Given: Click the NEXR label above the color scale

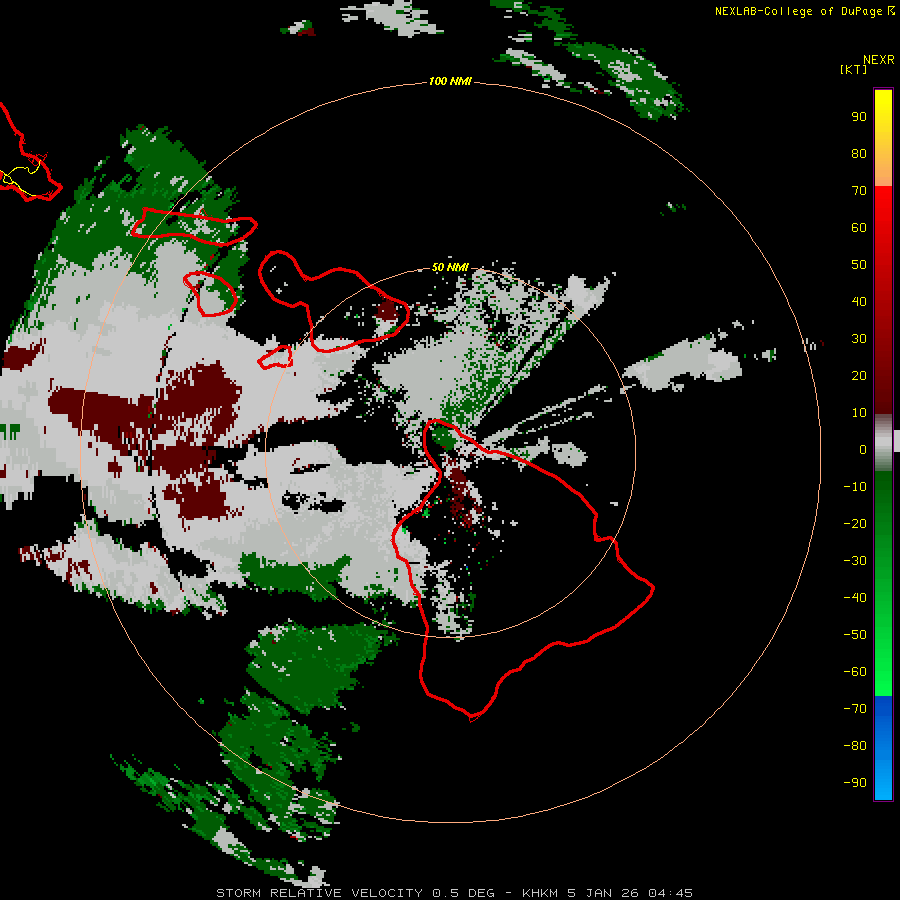Looking at the screenshot, I should click(x=878, y=60).
